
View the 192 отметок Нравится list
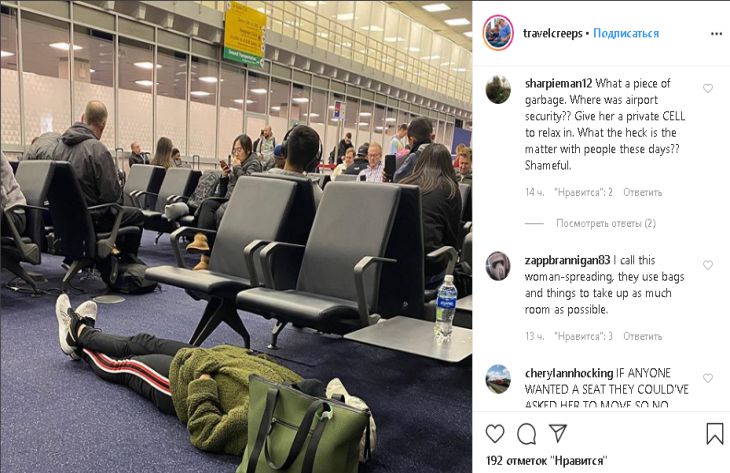[x=547, y=461]
